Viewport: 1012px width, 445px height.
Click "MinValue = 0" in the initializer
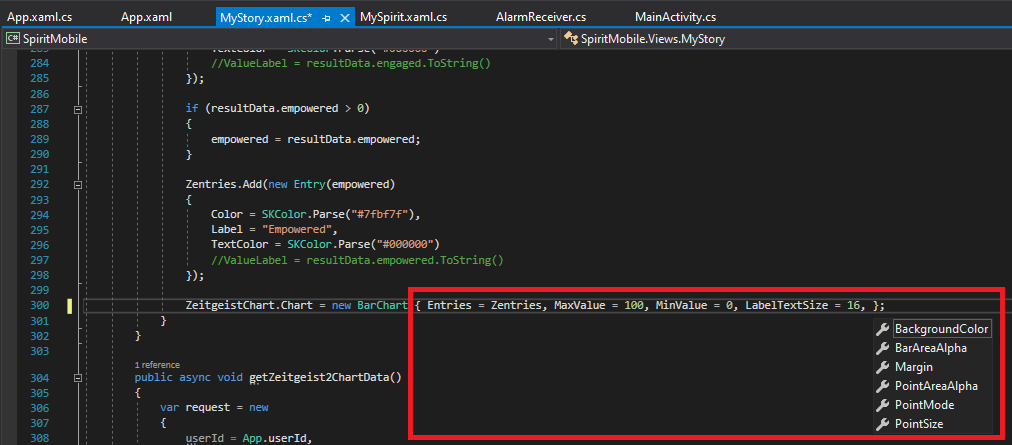(695, 305)
